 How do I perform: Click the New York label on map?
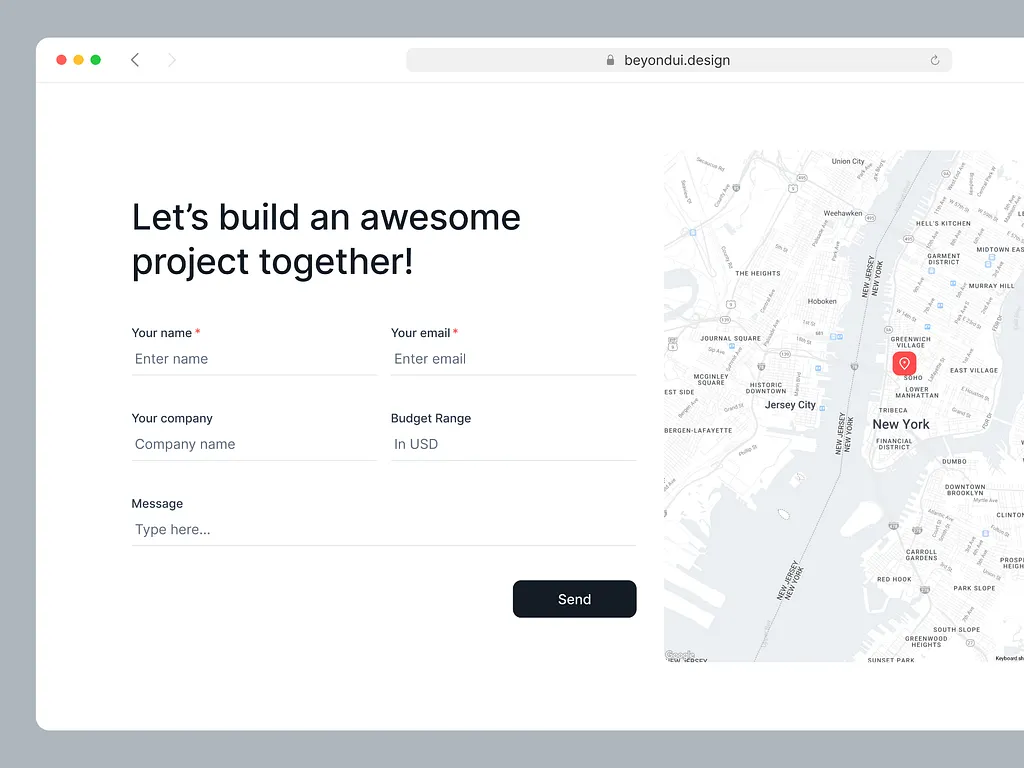[x=901, y=424]
